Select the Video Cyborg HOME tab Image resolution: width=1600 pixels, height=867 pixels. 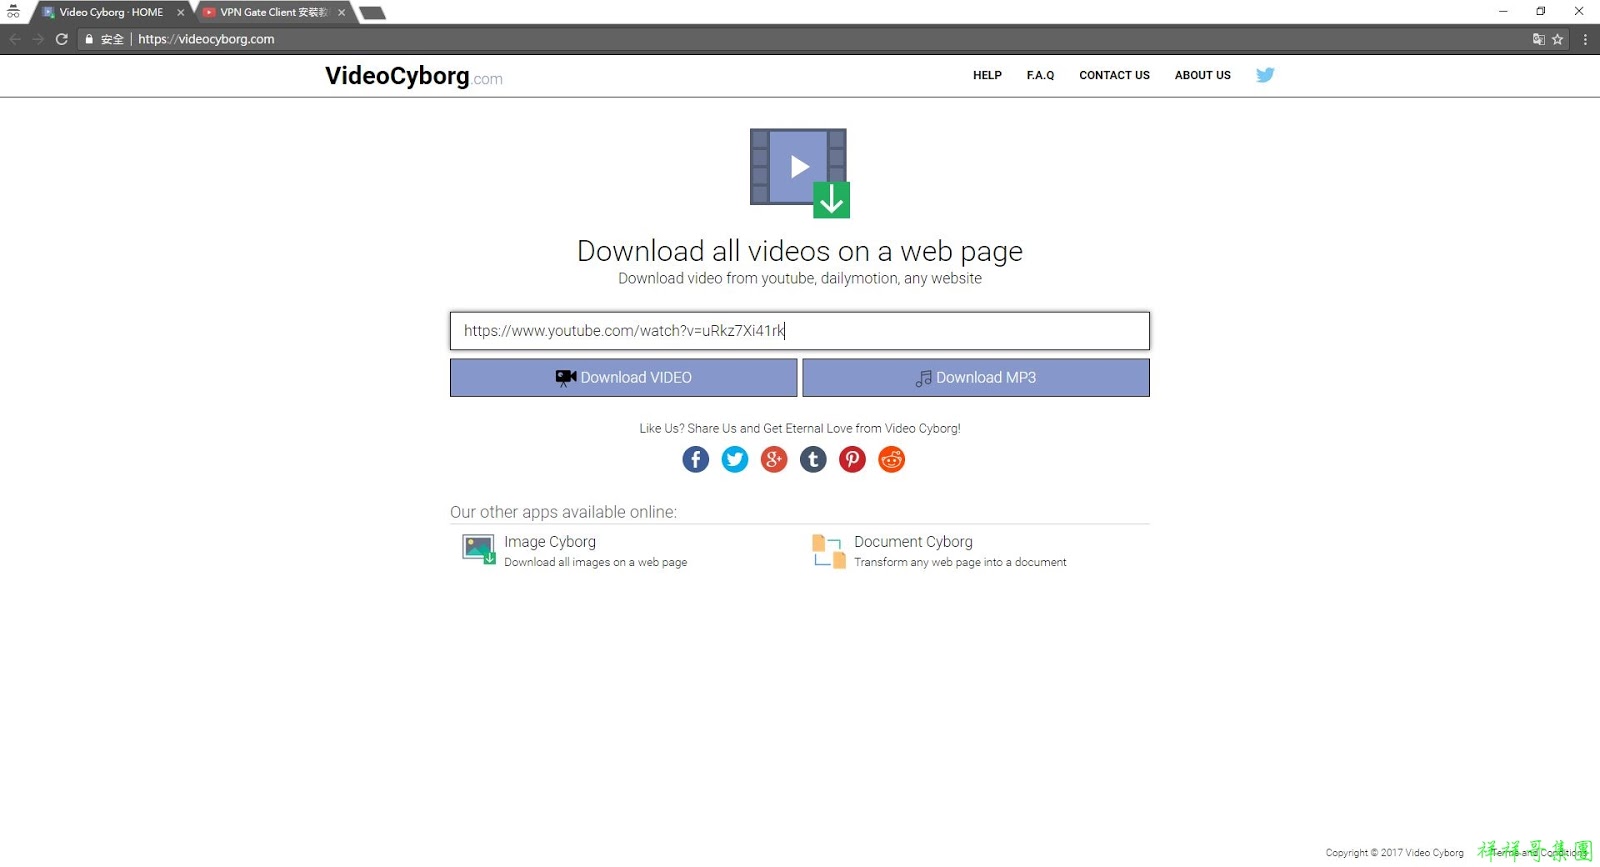tap(111, 13)
